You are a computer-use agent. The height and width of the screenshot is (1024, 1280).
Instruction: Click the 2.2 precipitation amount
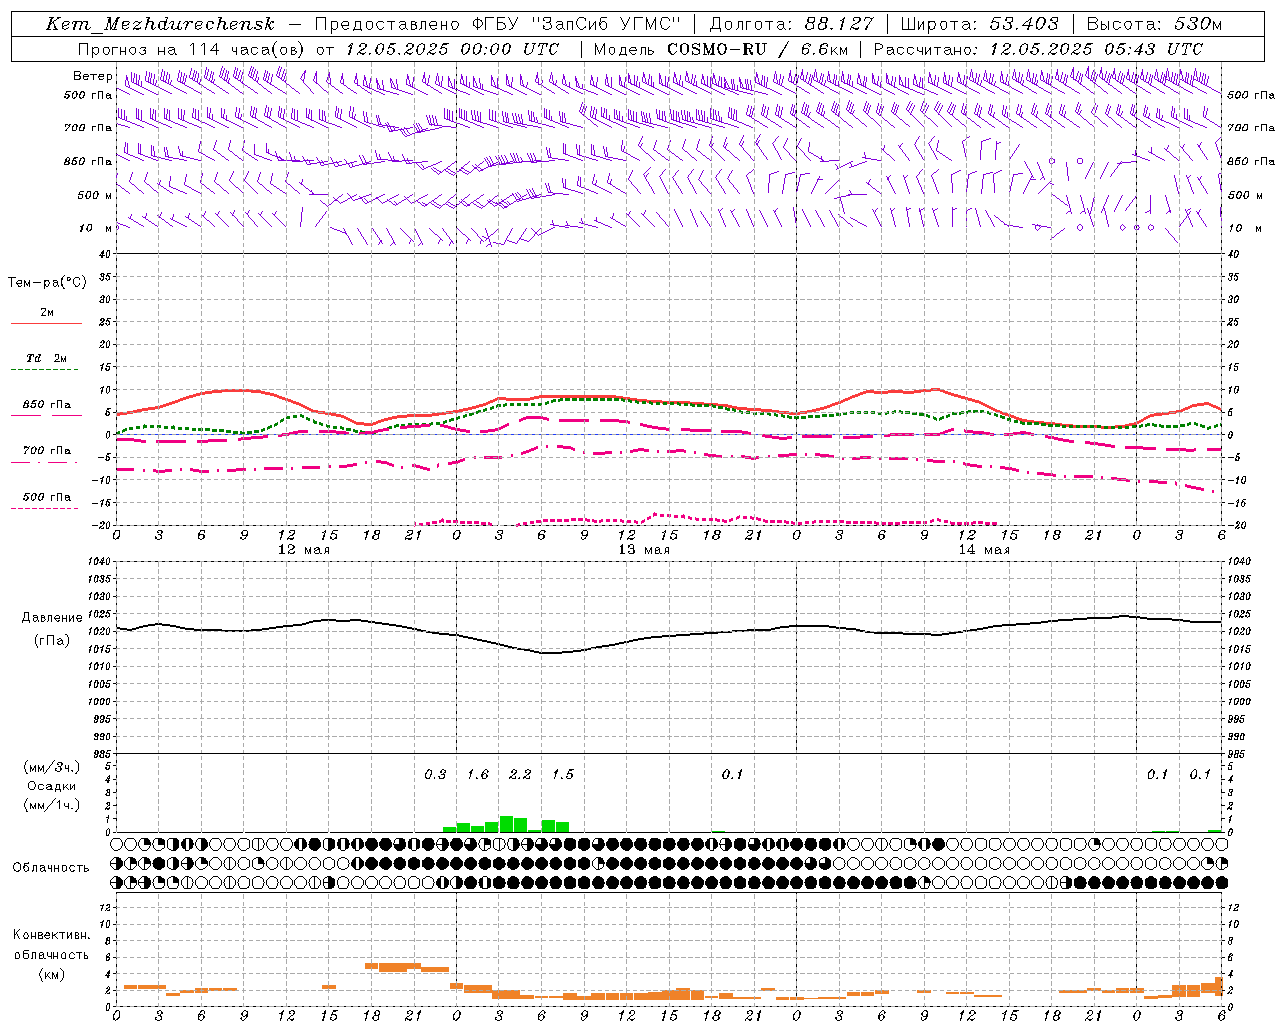(520, 774)
